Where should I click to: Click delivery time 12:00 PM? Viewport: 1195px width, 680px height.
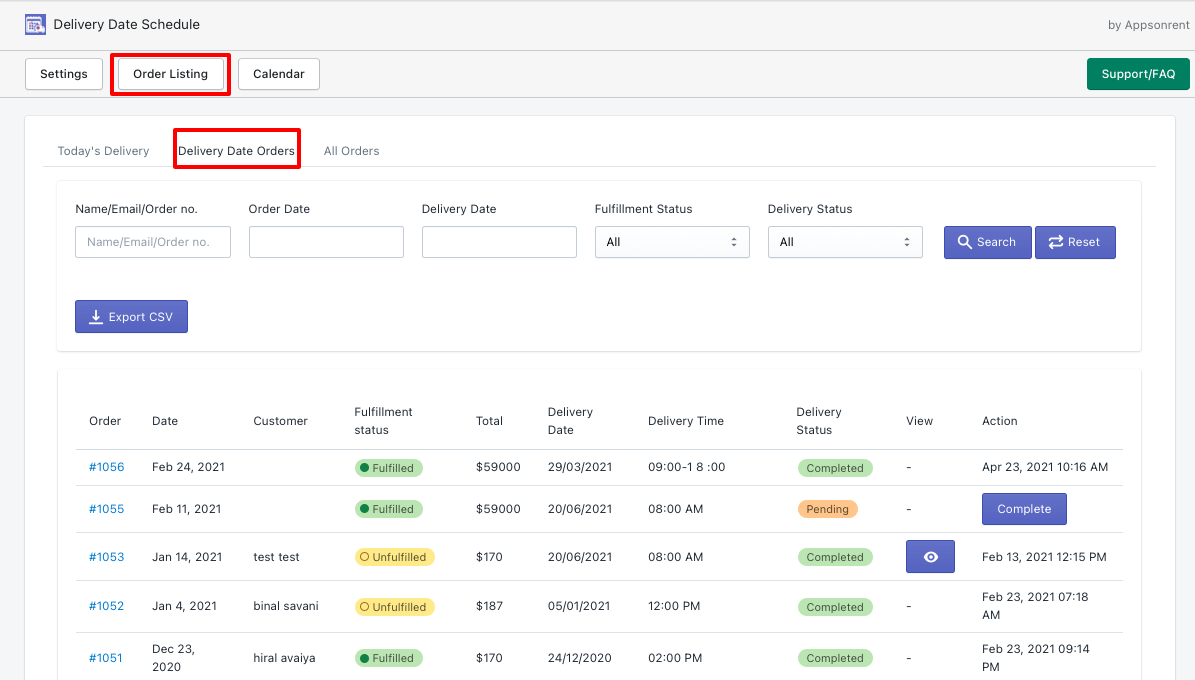pos(674,606)
